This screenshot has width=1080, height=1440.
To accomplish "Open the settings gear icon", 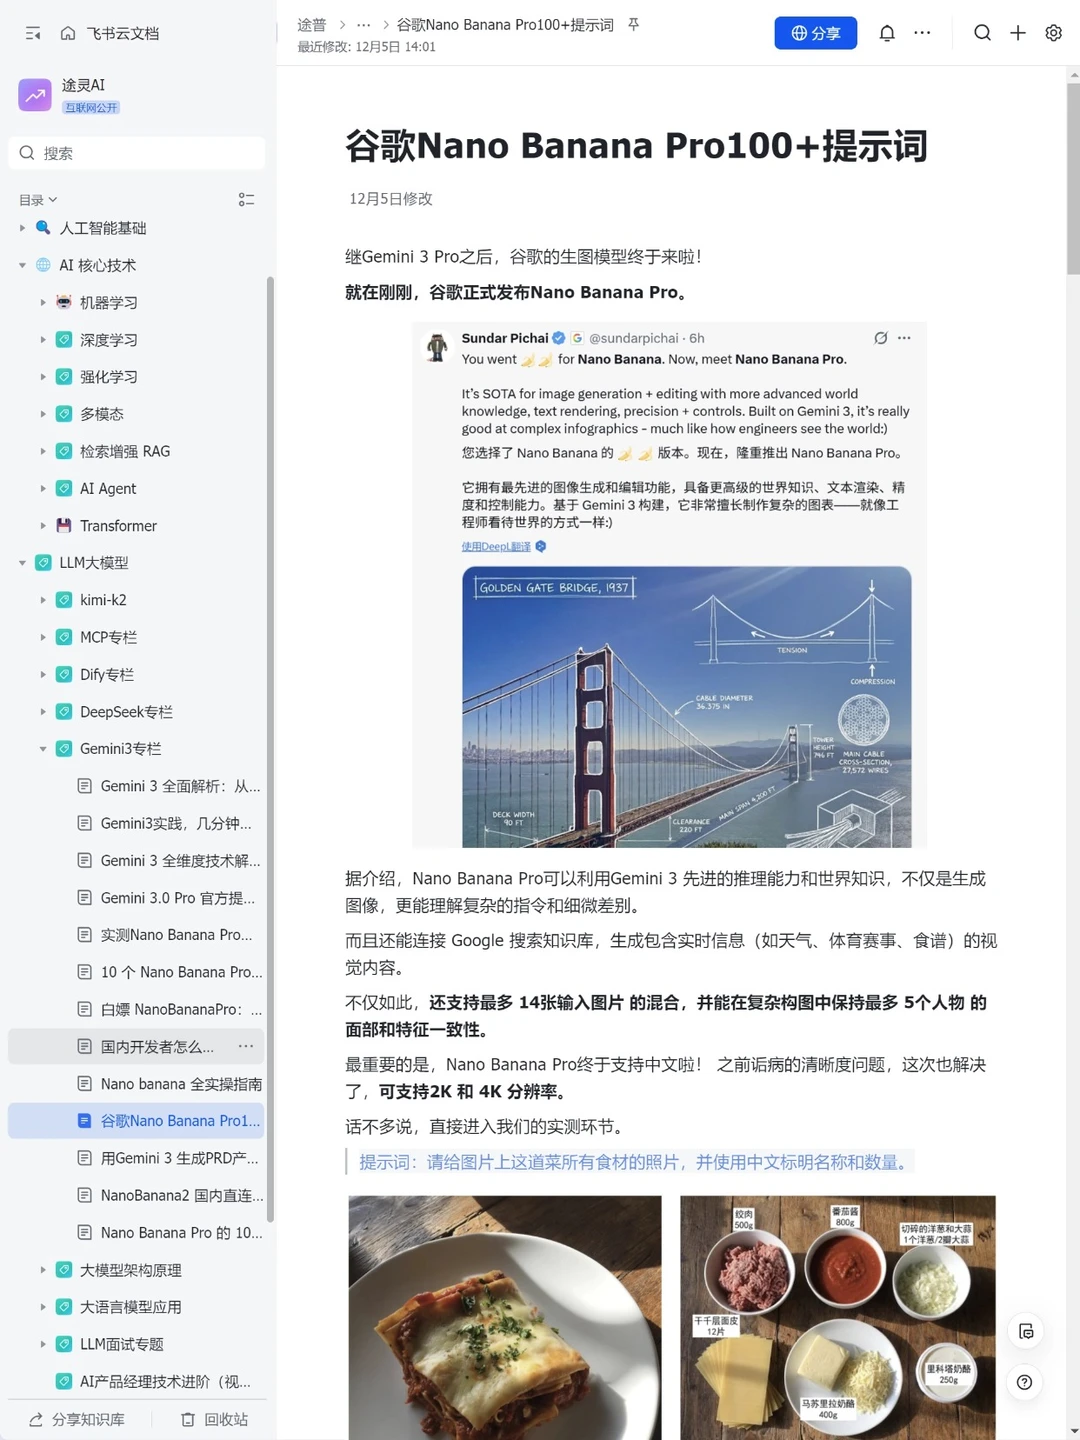I will pos(1053,33).
